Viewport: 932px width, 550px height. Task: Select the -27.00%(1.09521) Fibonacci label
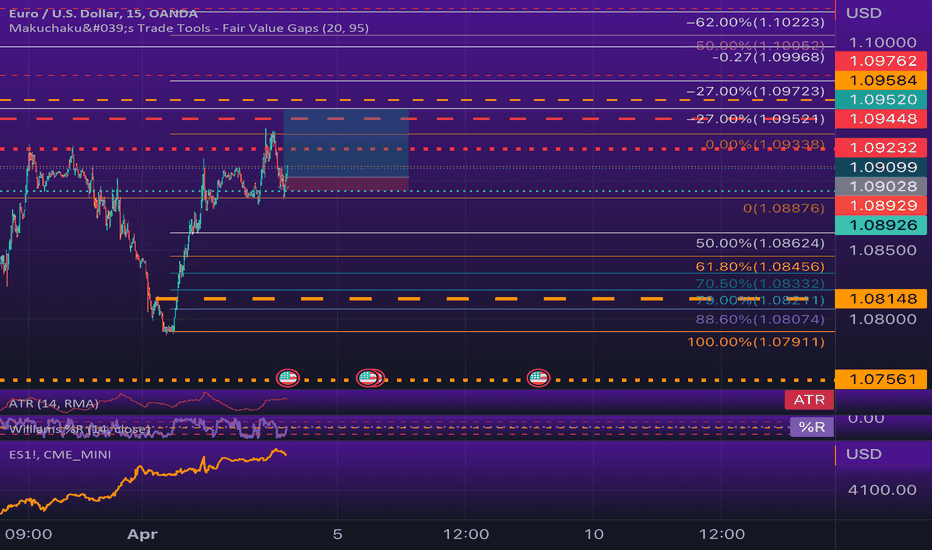click(x=755, y=119)
